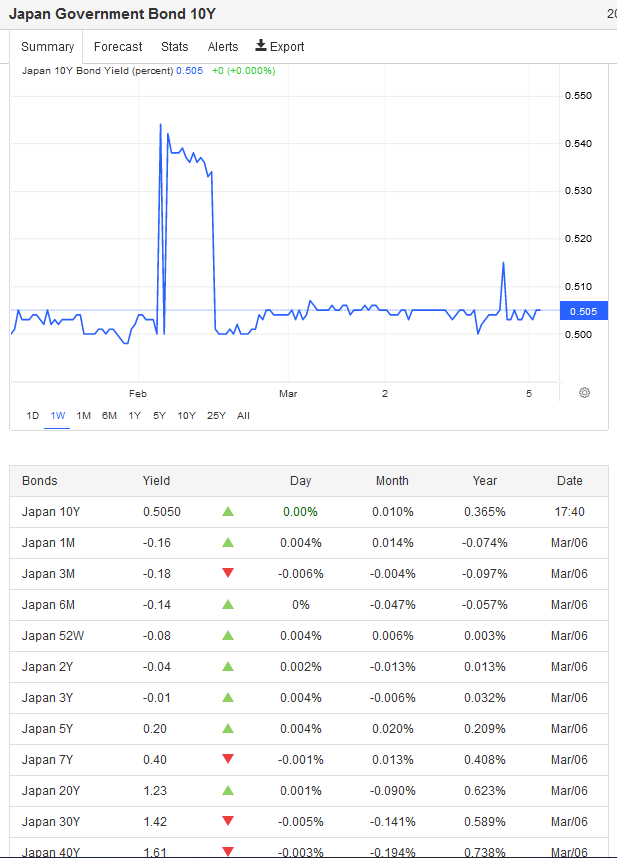
Task: Open the Japan 30Y bond link
Action: pyautogui.click(x=51, y=822)
